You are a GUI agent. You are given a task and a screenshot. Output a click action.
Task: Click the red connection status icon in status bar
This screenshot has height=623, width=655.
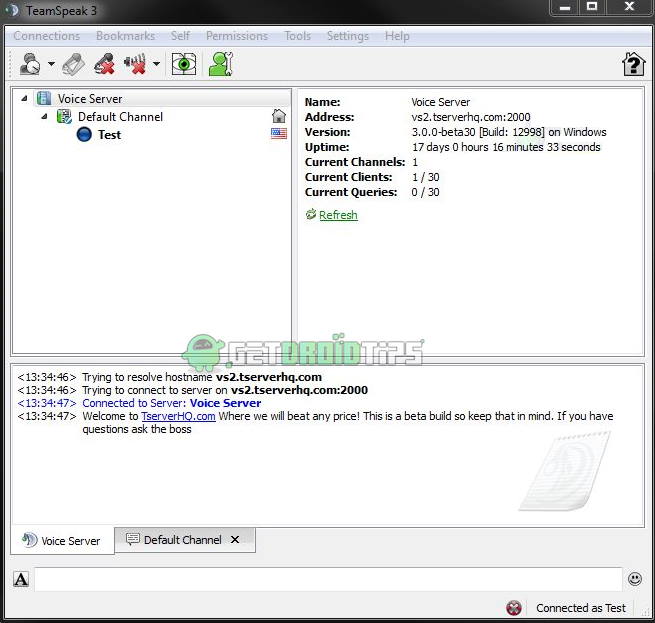click(x=514, y=608)
